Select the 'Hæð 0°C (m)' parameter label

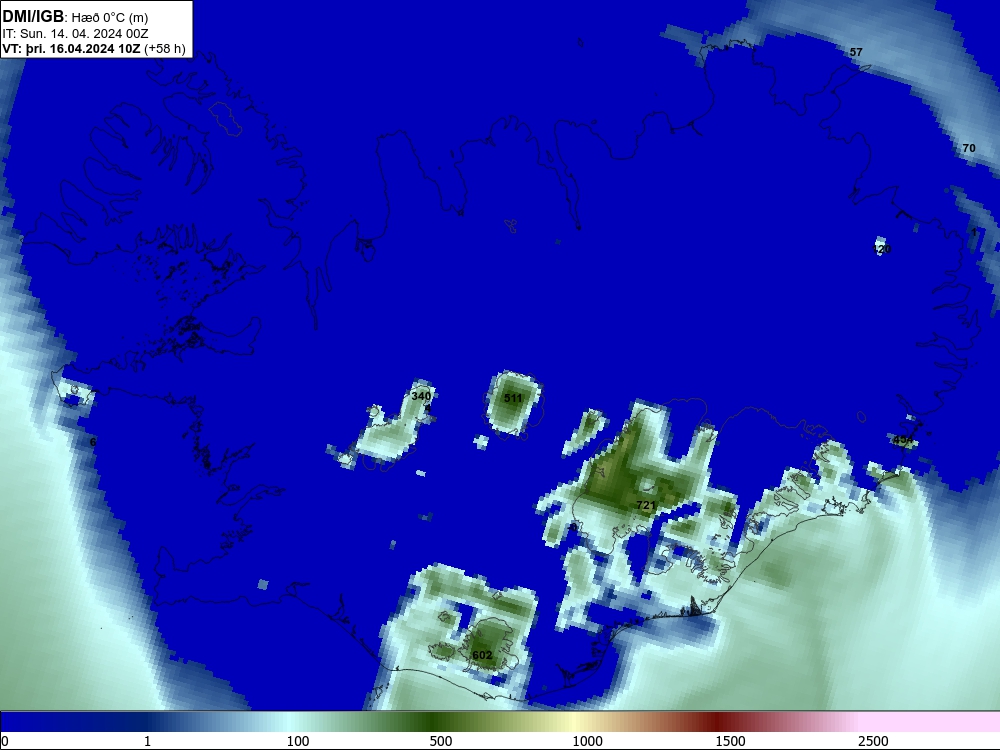click(110, 18)
